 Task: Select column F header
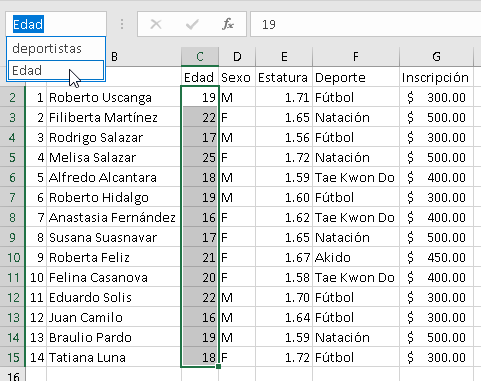tap(356, 57)
